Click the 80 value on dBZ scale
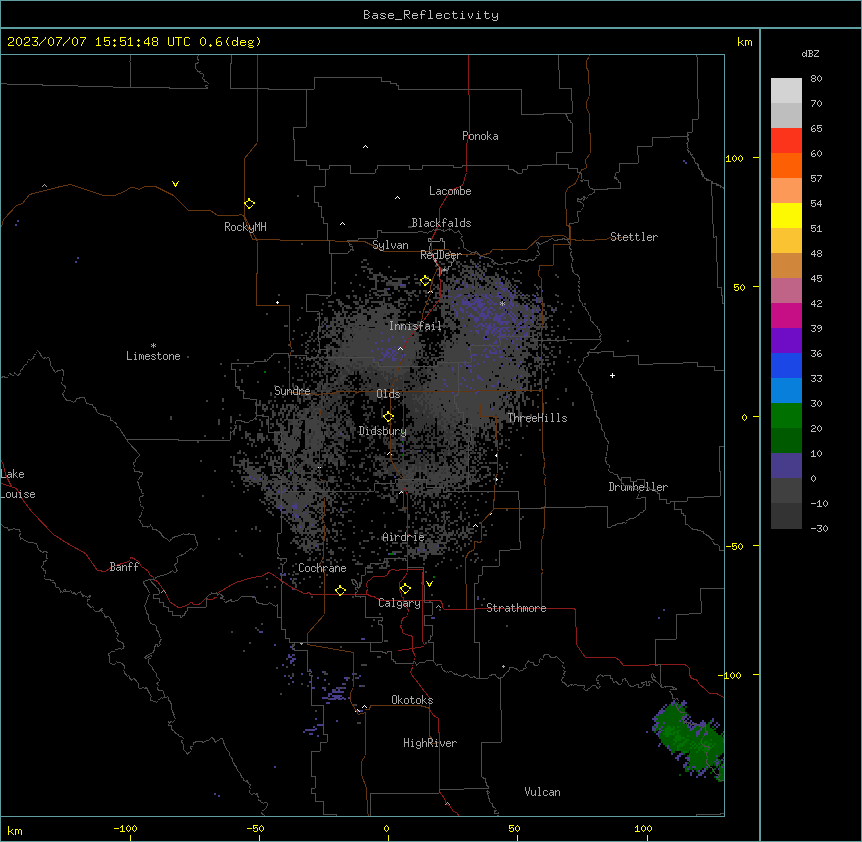Viewport: 862px width, 842px height. click(x=816, y=79)
